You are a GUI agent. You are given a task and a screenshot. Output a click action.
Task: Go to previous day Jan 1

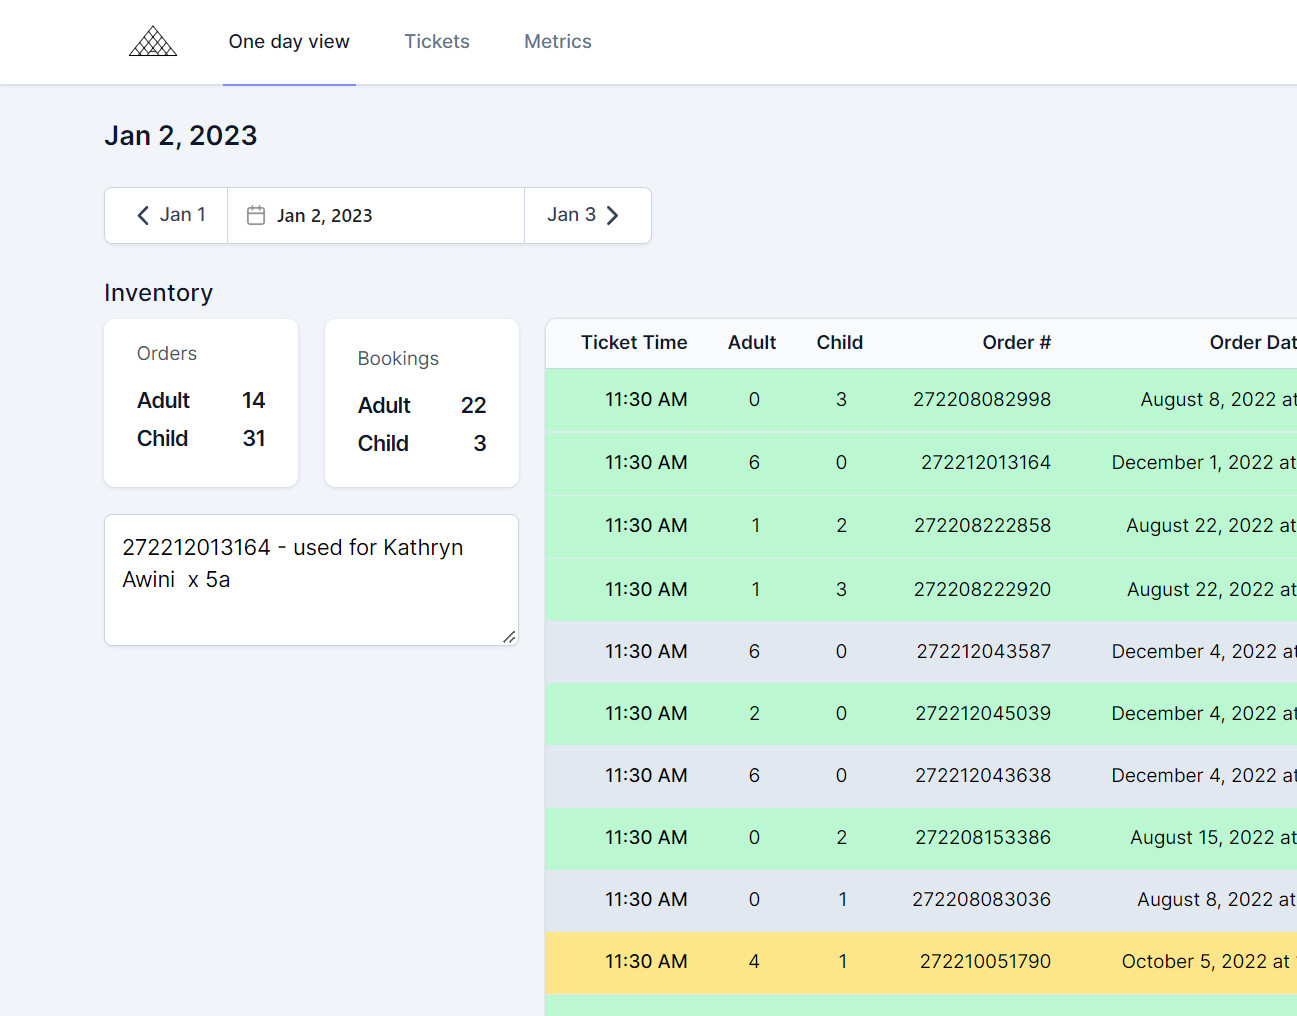[x=166, y=215]
